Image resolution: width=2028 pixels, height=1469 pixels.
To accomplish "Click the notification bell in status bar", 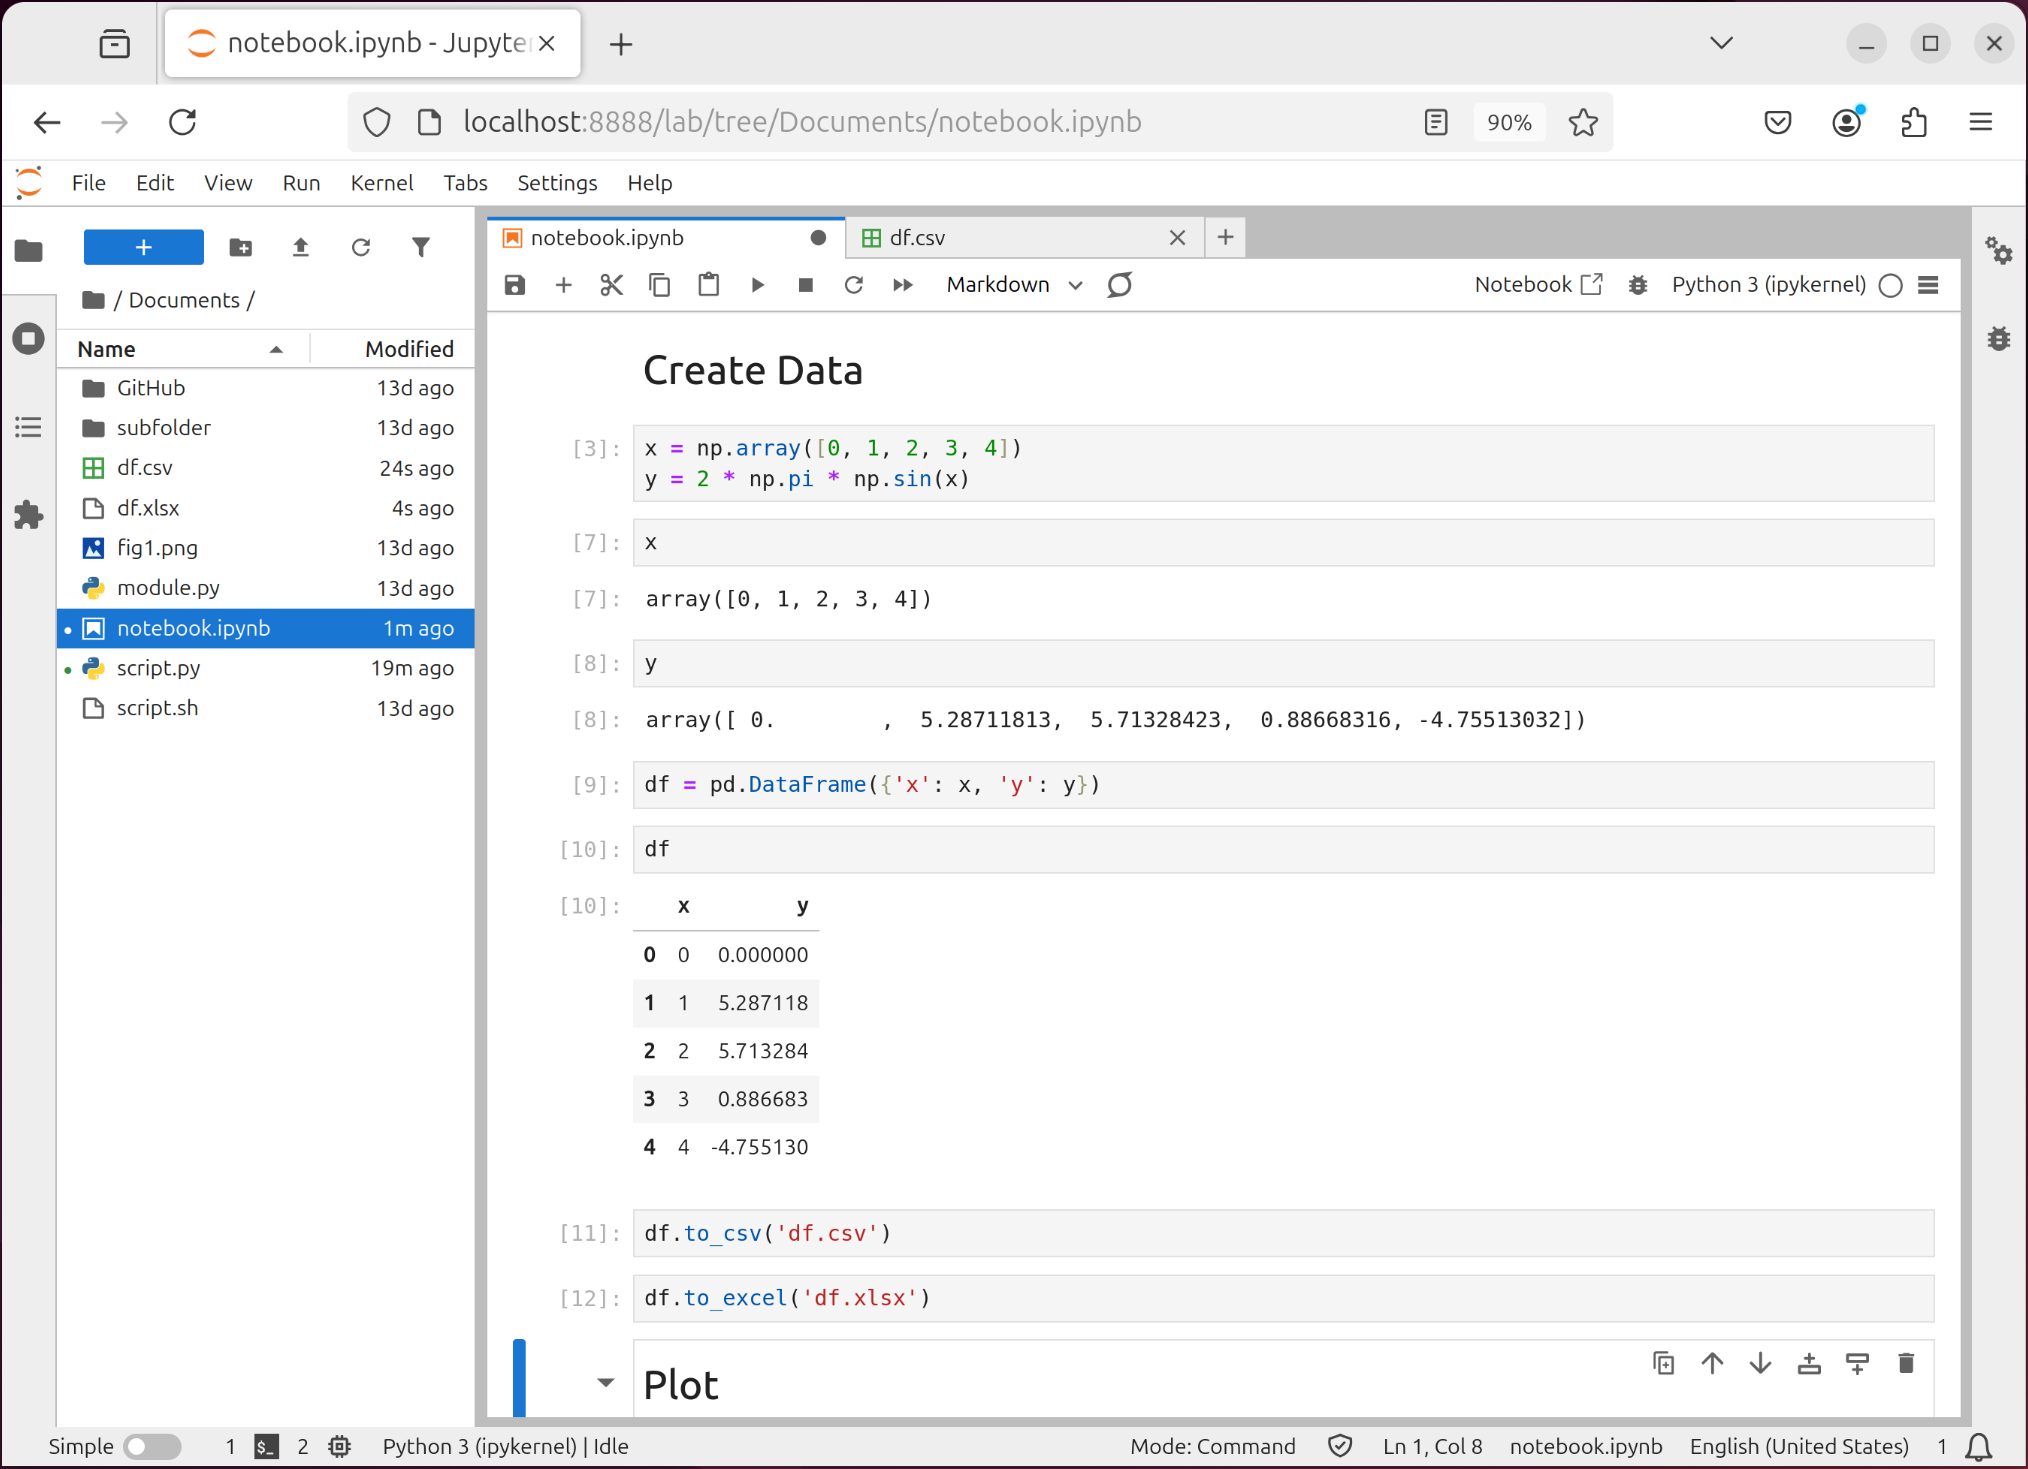I will click(x=1979, y=1447).
